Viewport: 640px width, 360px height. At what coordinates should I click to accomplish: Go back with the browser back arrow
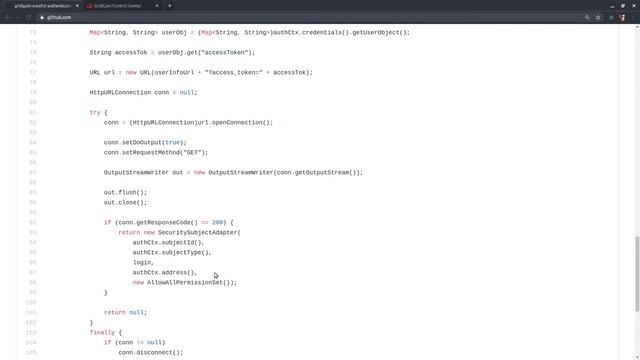[7, 18]
